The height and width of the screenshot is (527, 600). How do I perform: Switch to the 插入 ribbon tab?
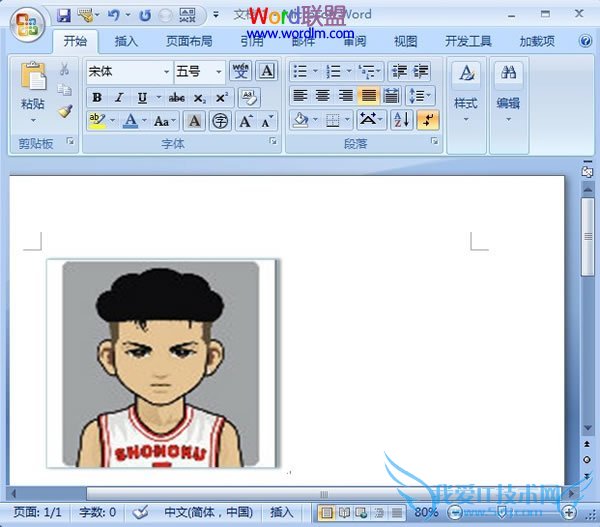coord(126,42)
